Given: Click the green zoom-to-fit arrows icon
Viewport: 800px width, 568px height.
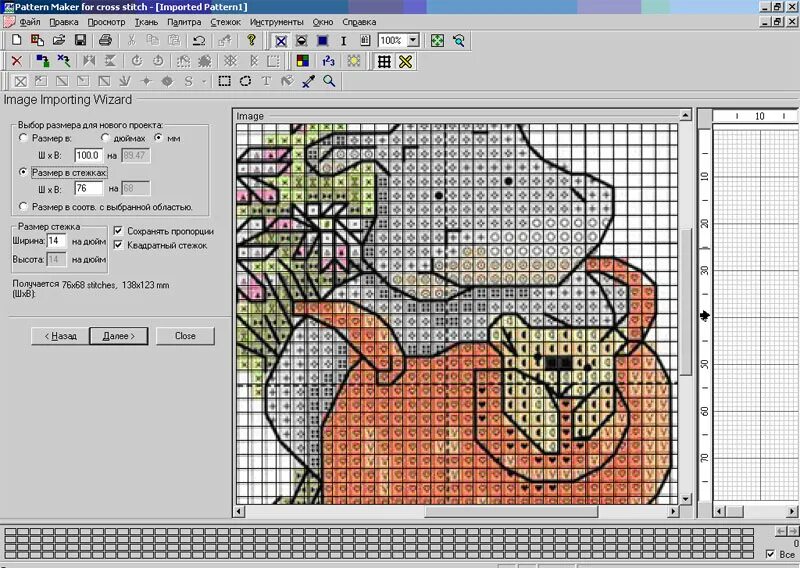Looking at the screenshot, I should (437, 41).
